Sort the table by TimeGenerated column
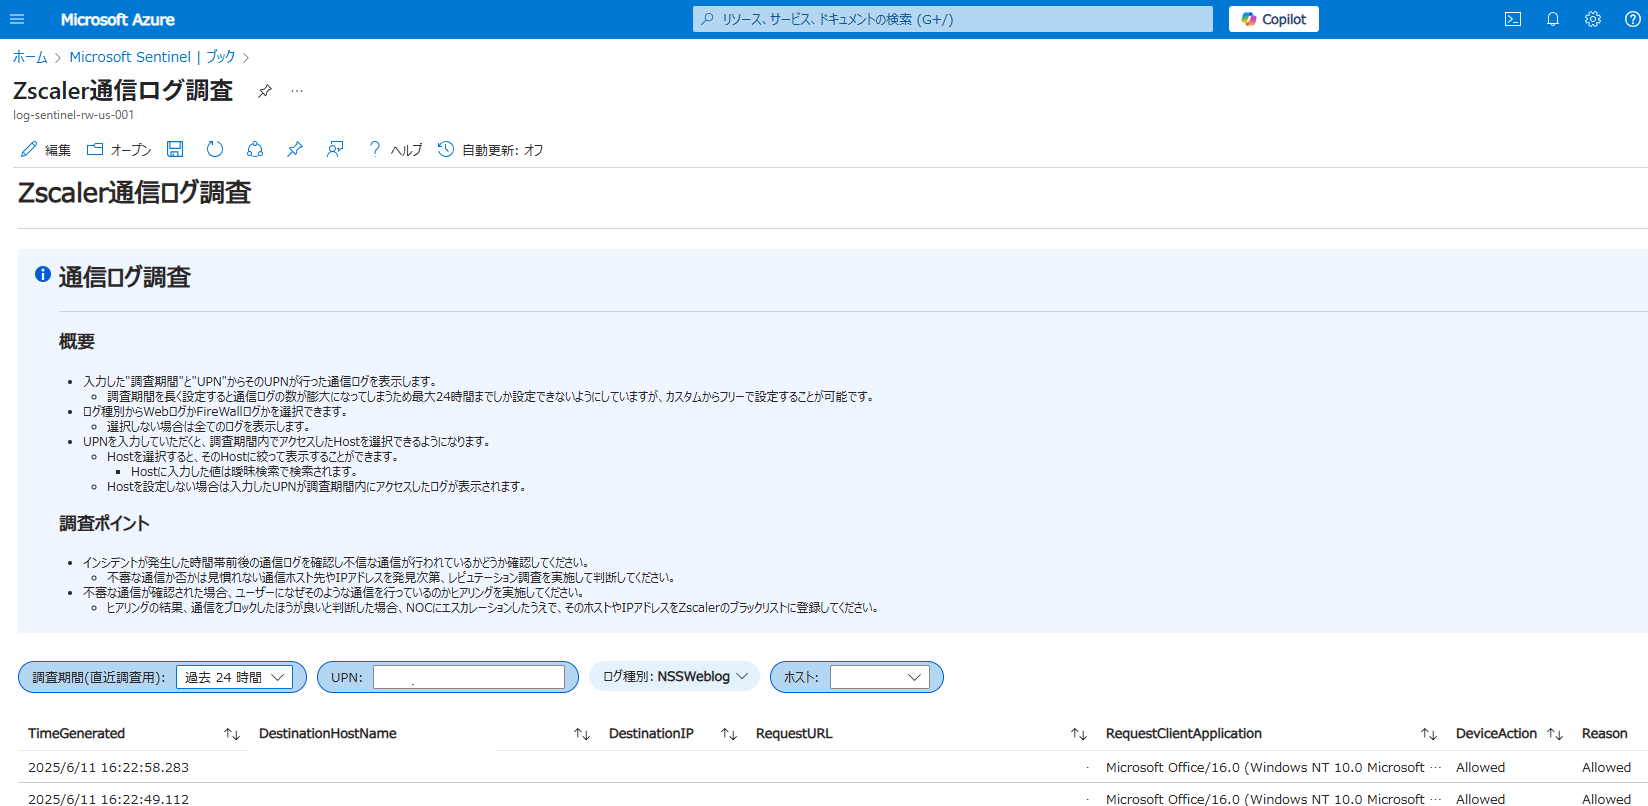 pyautogui.click(x=232, y=734)
